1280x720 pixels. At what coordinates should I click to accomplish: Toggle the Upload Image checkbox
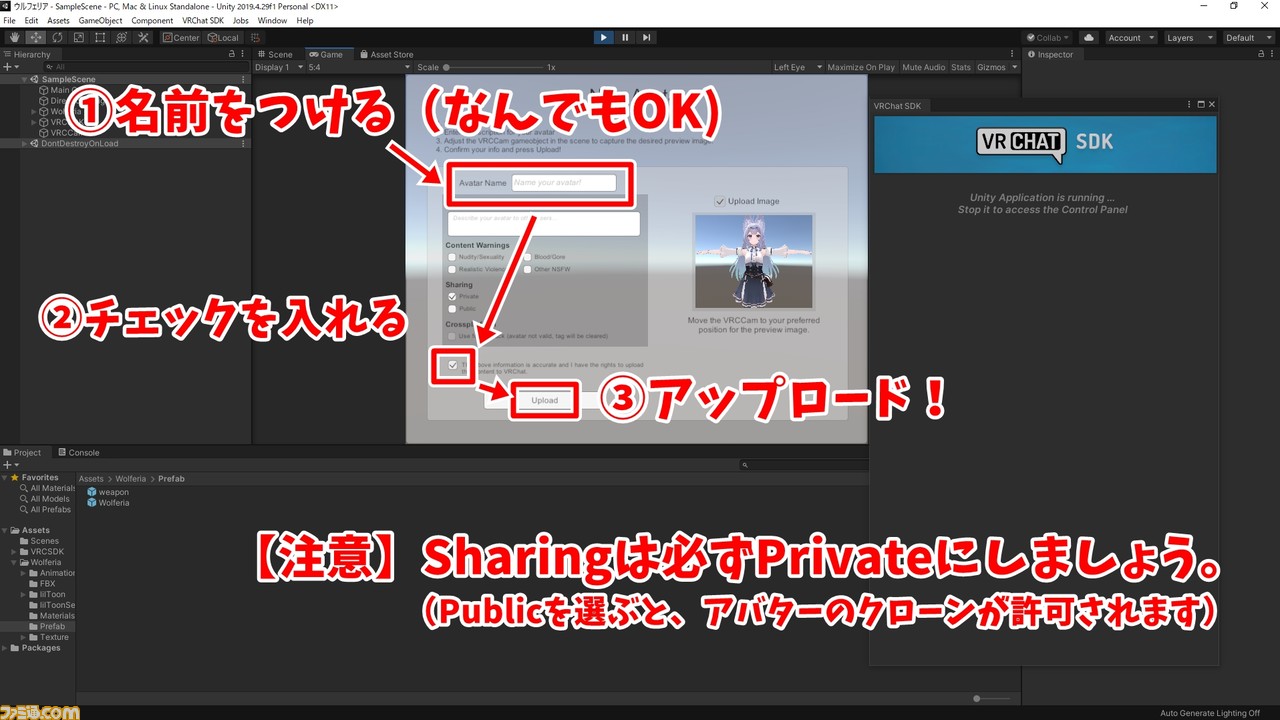tap(720, 201)
